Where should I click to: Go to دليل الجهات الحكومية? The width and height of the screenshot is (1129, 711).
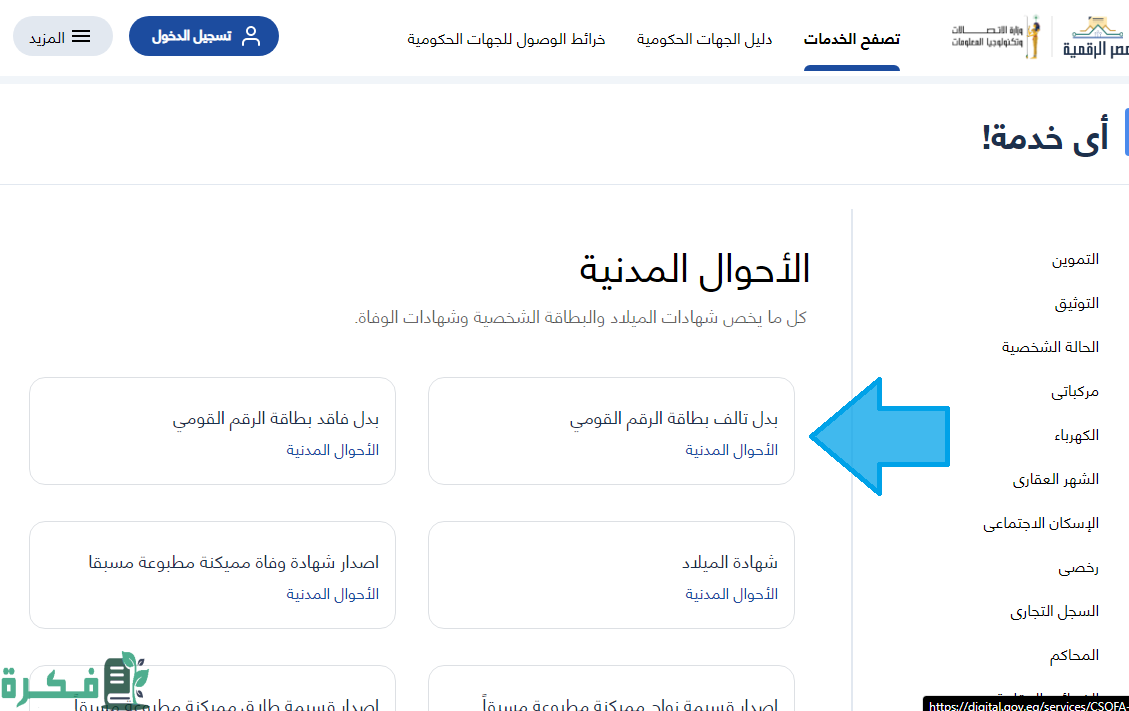click(x=704, y=39)
